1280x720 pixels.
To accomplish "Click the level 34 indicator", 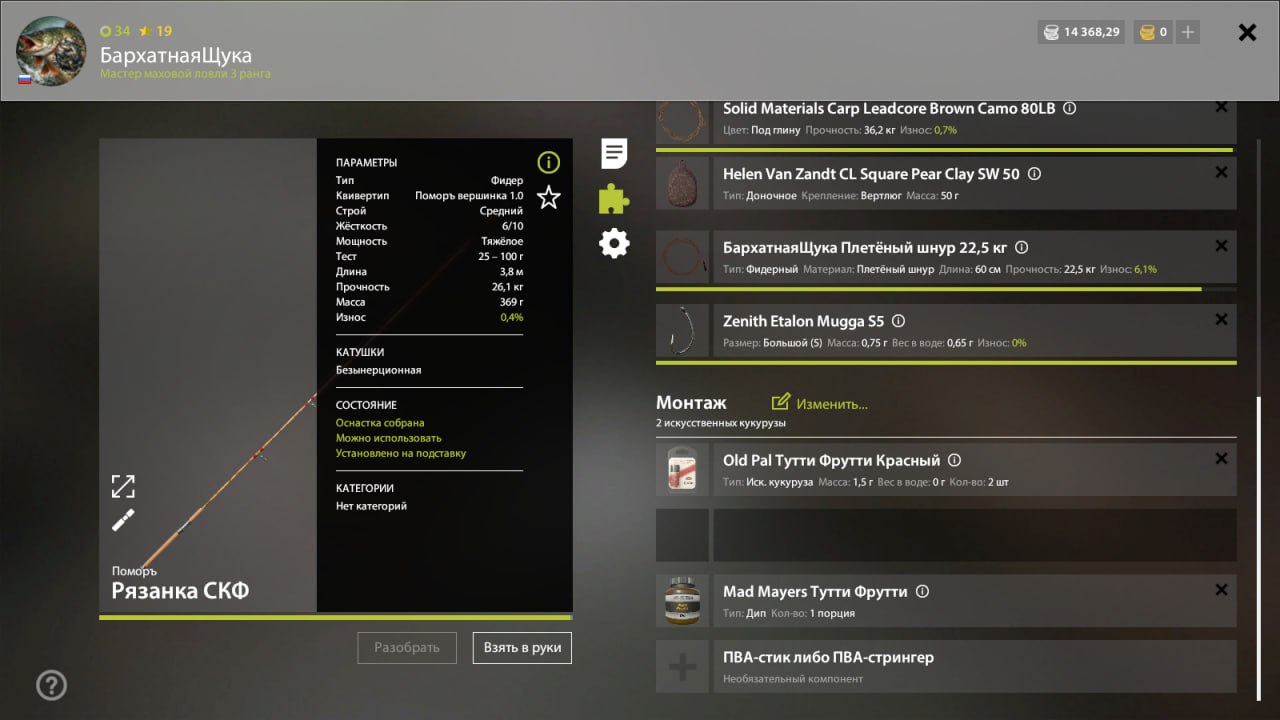I will coord(115,31).
